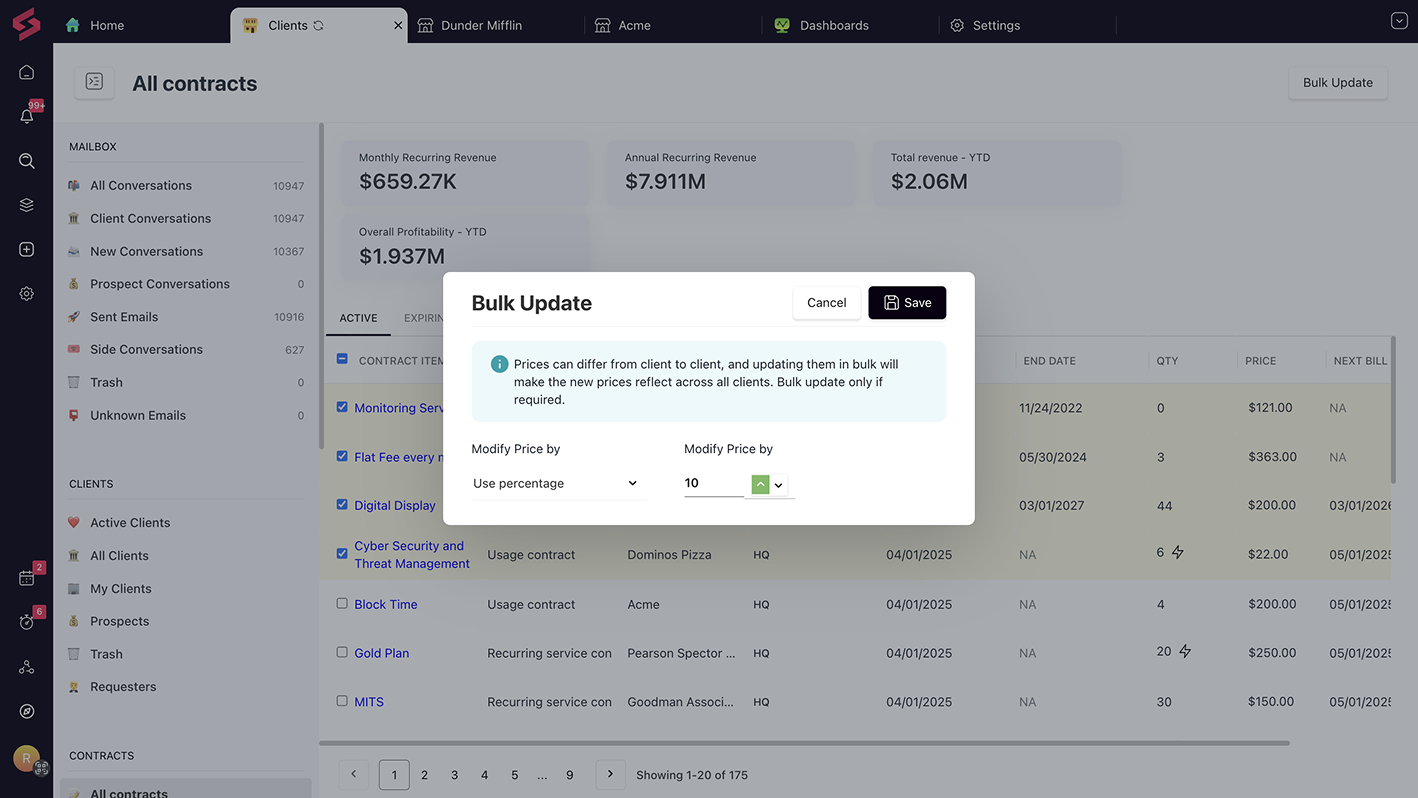The height and width of the screenshot is (798, 1418).
Task: Click the info icon in Bulk Update notice
Action: 499,364
